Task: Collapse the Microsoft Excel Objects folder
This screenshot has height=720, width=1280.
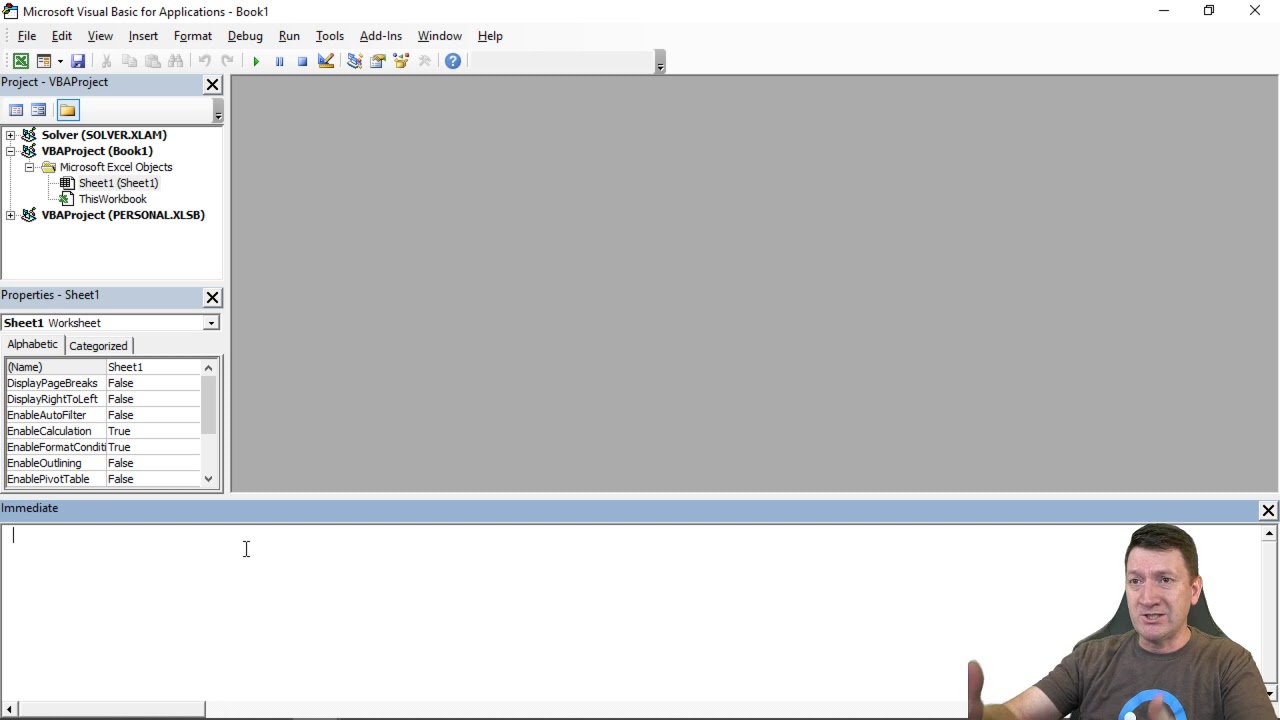Action: point(29,167)
